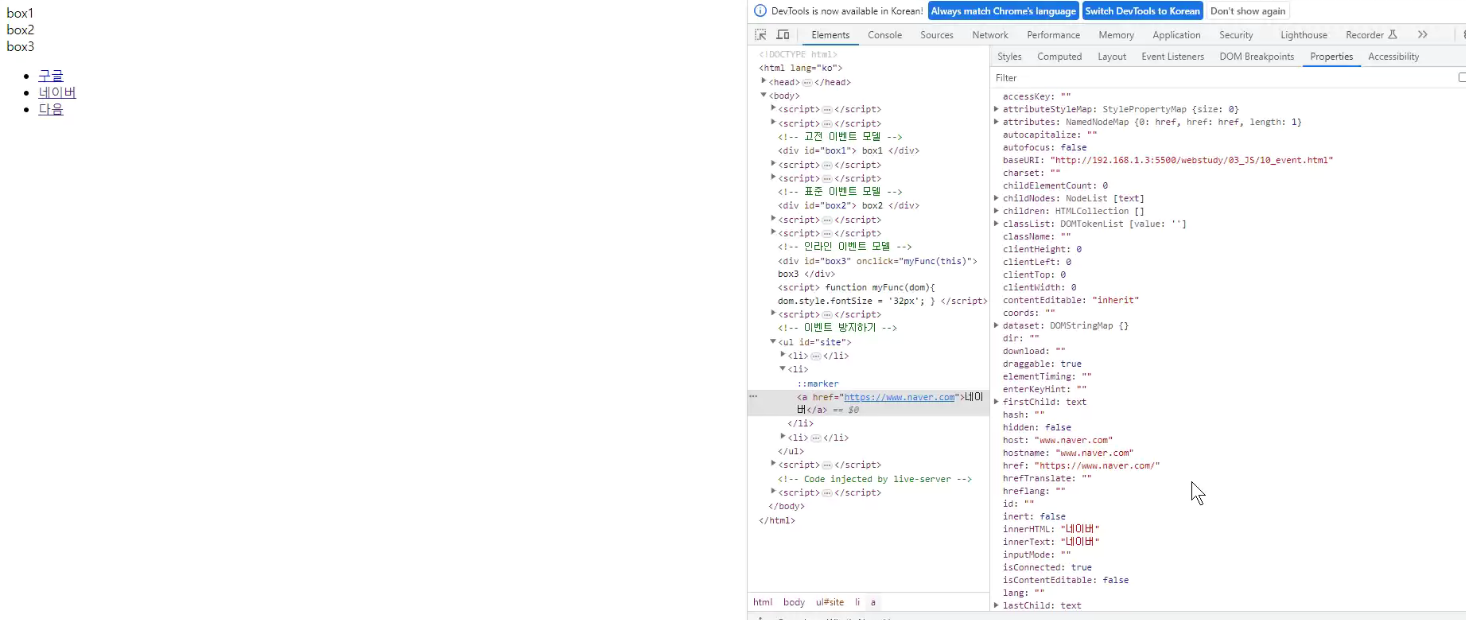Open the more tabs chevron in DevTools
Image resolution: width=1466 pixels, height=620 pixels.
coord(1423,35)
